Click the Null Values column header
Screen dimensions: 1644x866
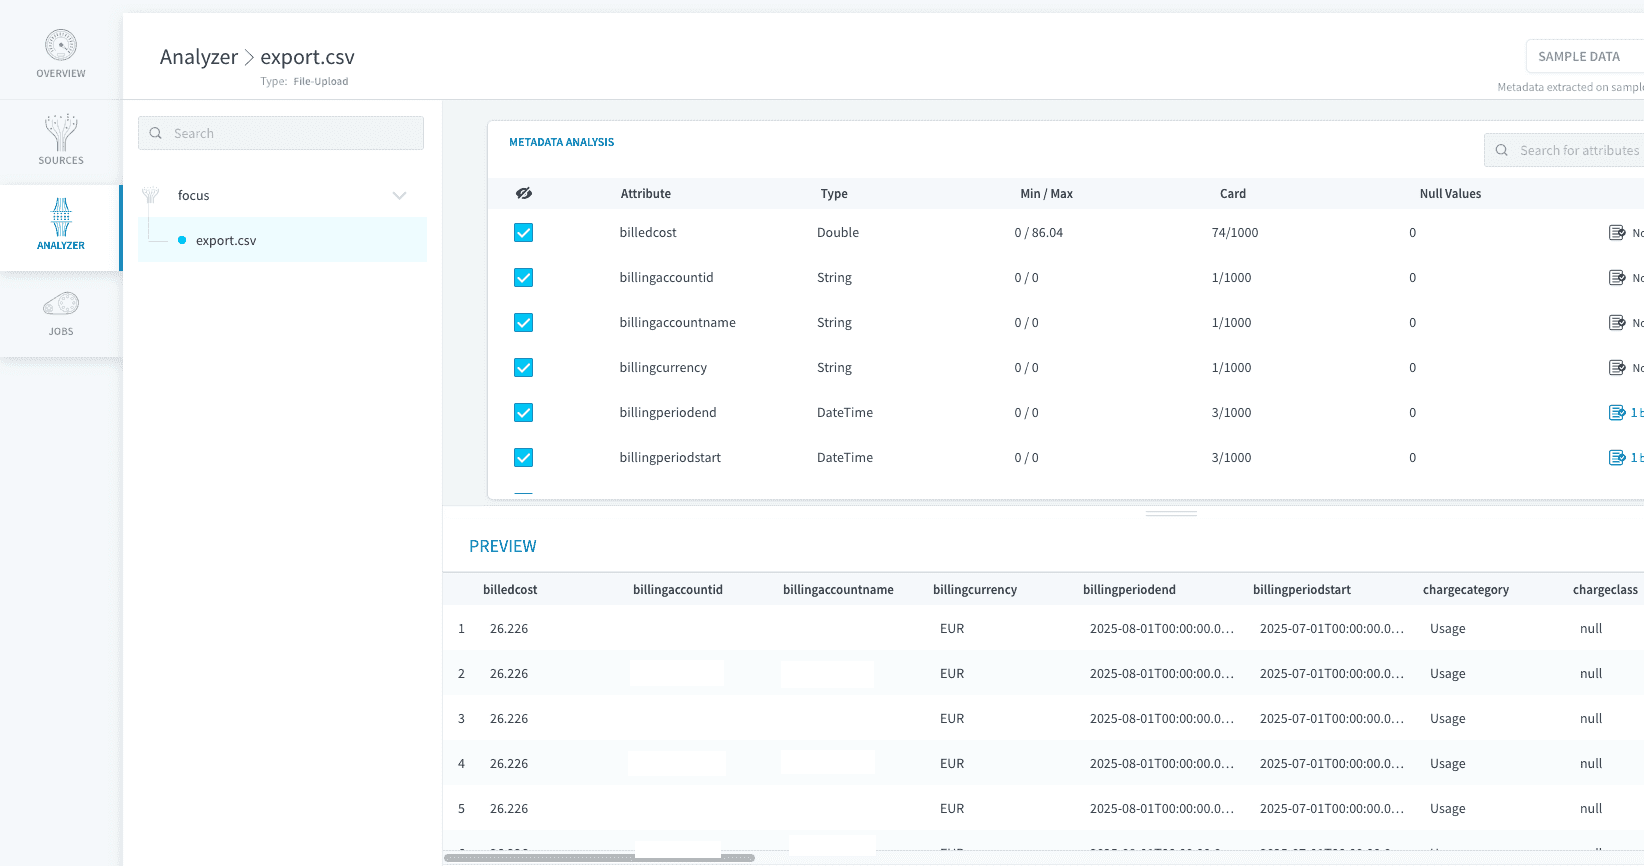pos(1450,194)
